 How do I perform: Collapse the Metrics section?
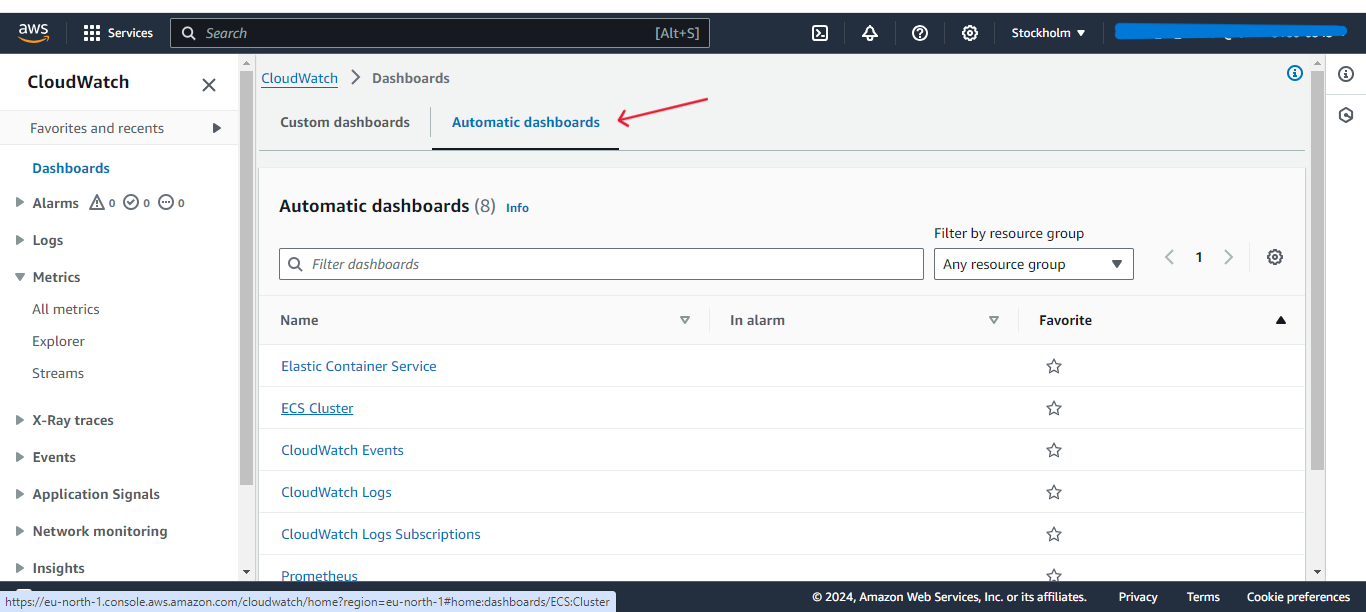click(x=20, y=277)
